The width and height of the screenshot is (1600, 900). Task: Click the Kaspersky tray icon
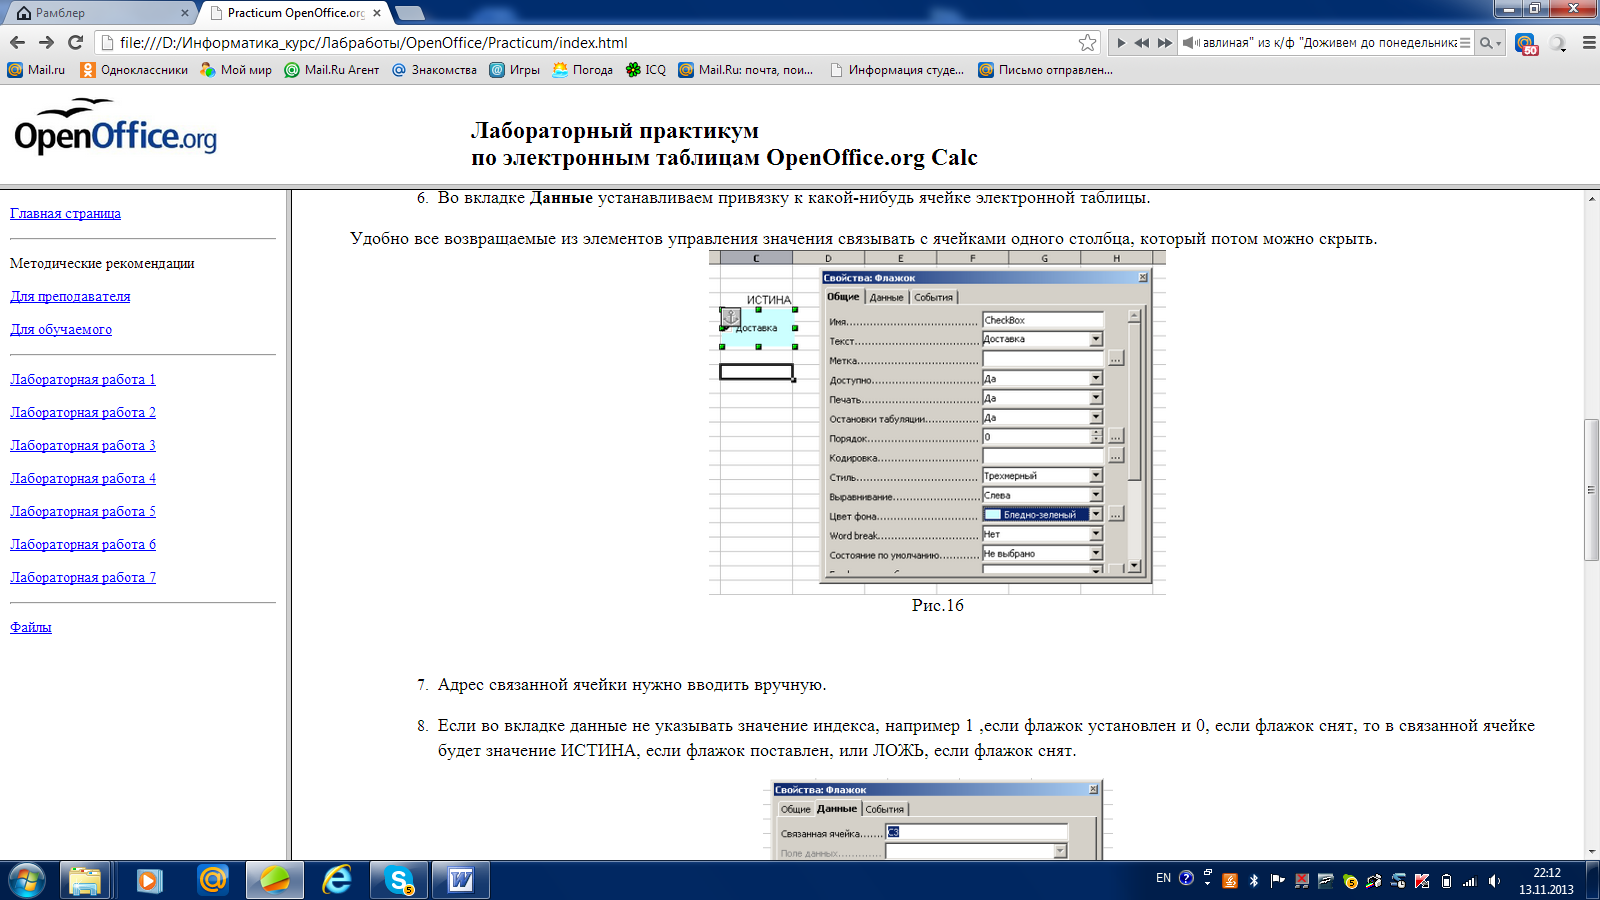pyautogui.click(x=1422, y=881)
